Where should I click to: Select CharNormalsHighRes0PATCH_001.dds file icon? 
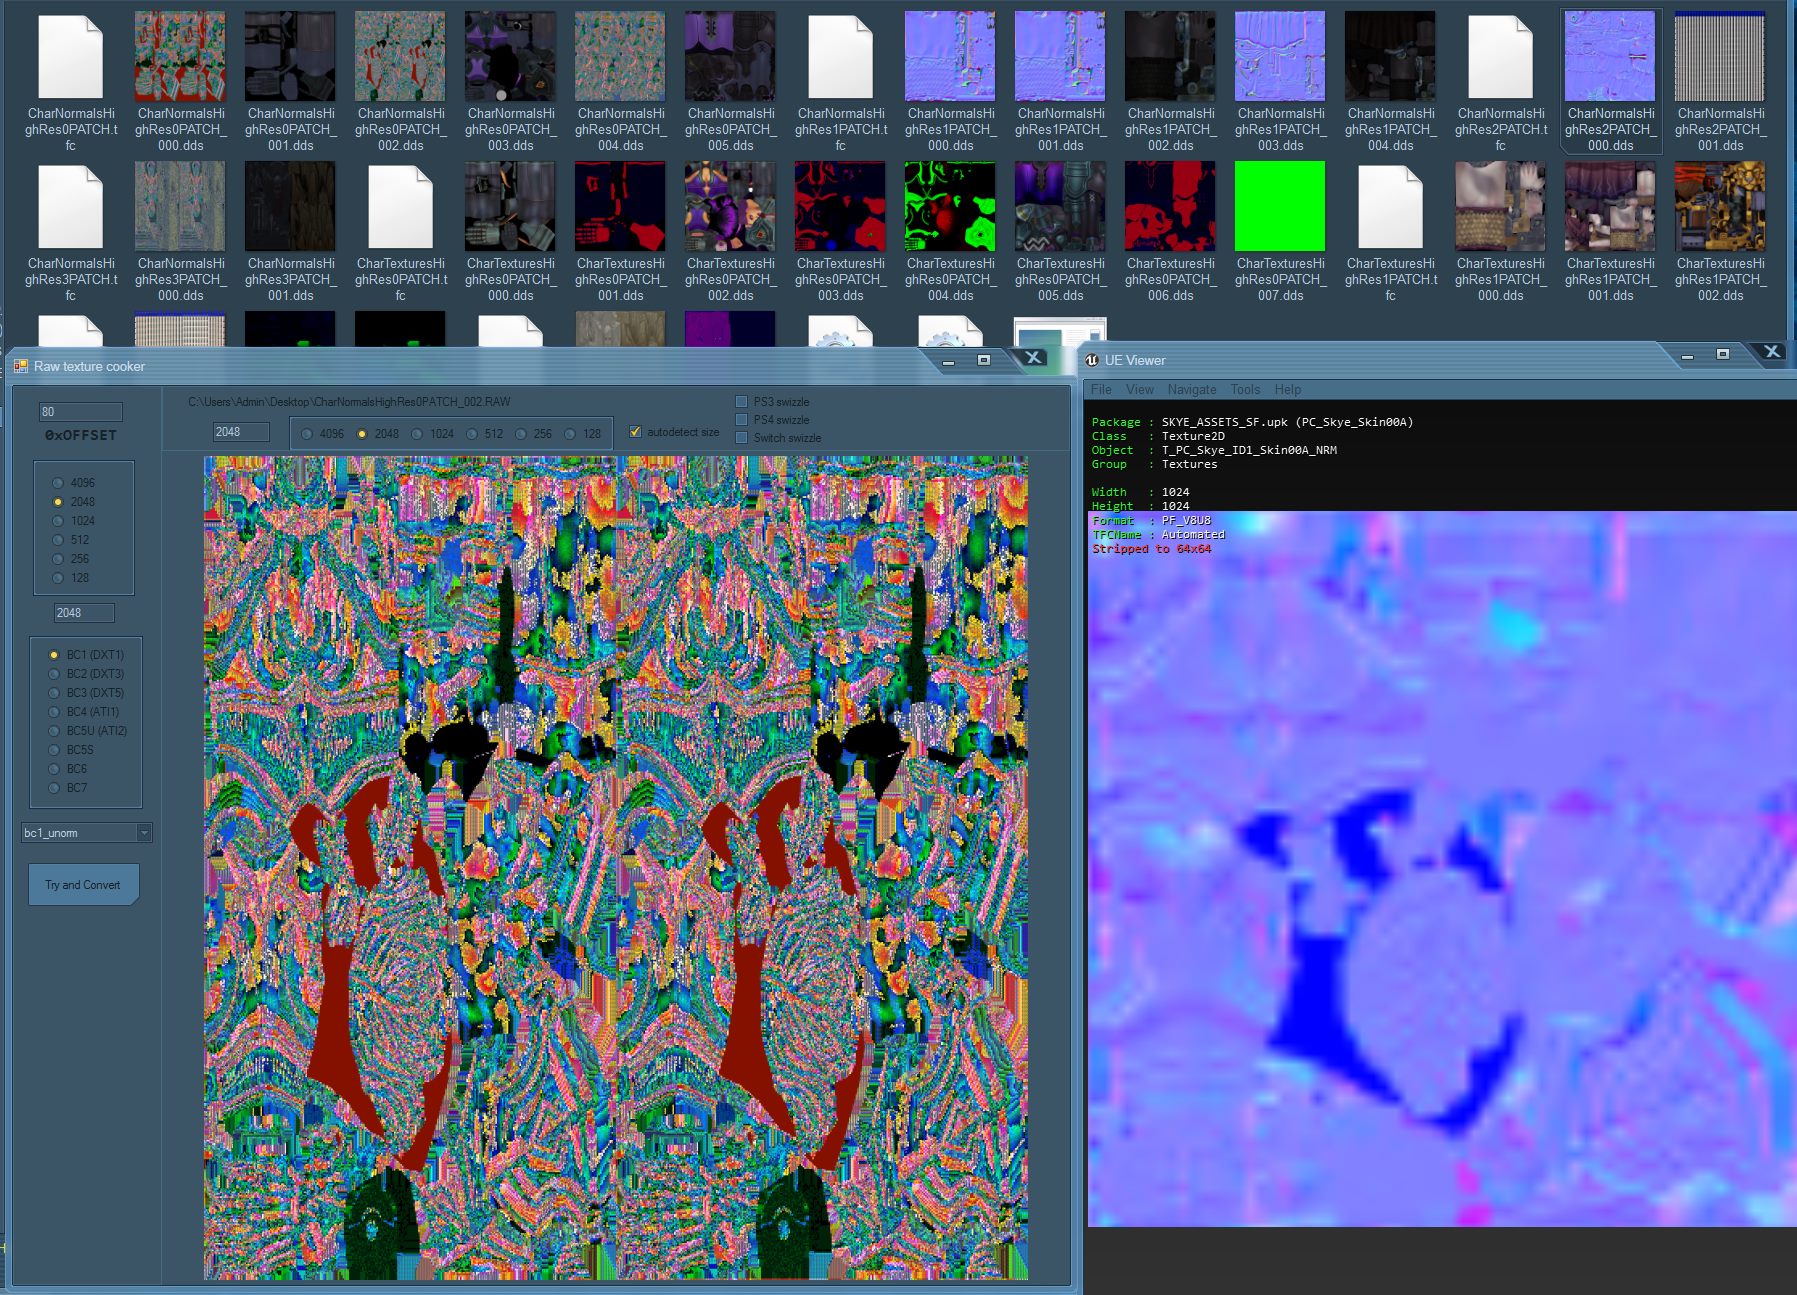290,56
